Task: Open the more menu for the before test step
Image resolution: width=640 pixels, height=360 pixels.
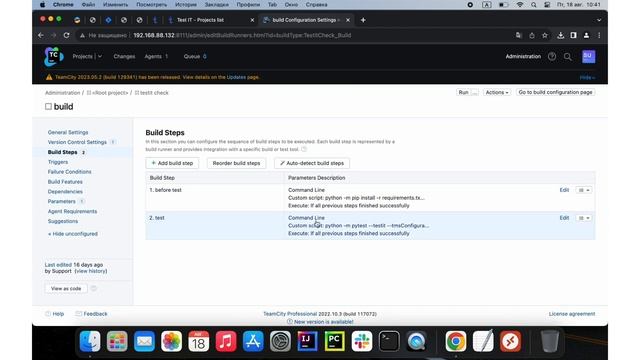Action: coord(584,190)
